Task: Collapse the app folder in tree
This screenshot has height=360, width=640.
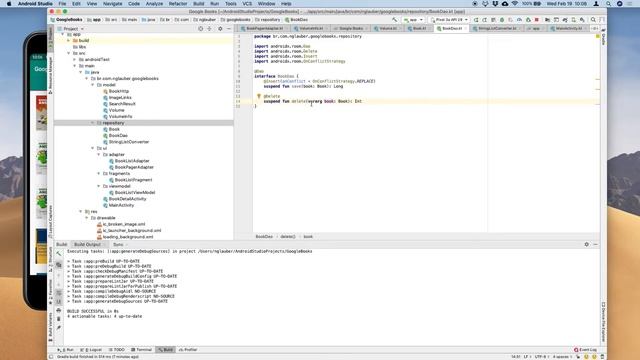Action: tap(62, 34)
